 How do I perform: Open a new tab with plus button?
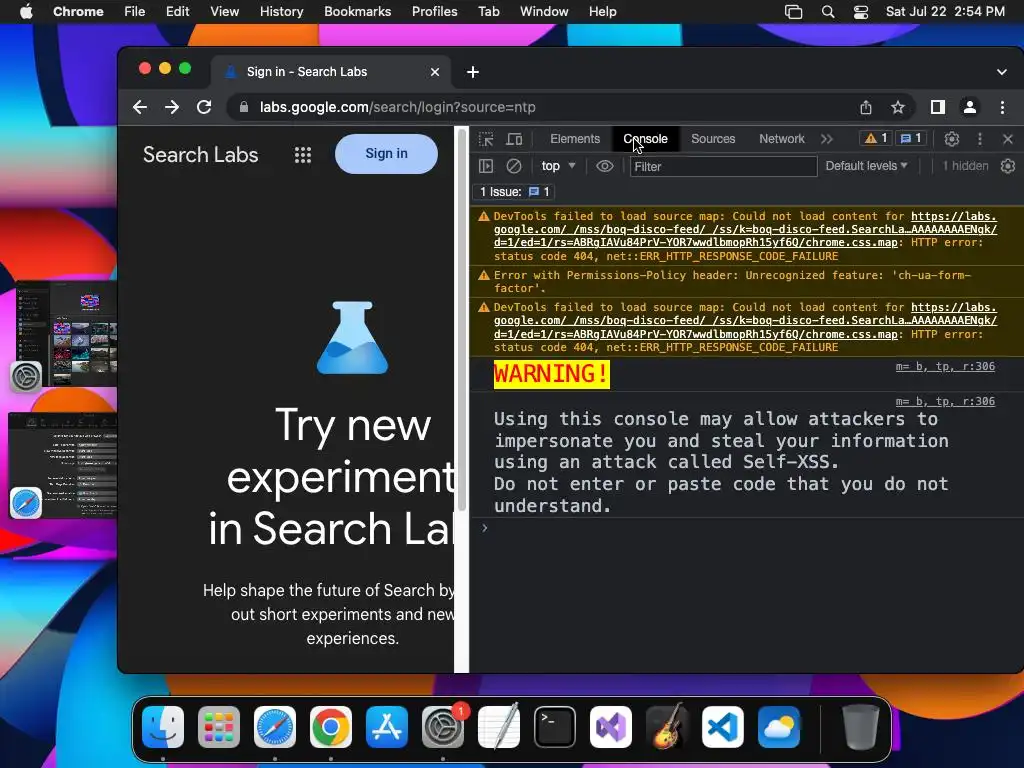tap(473, 72)
